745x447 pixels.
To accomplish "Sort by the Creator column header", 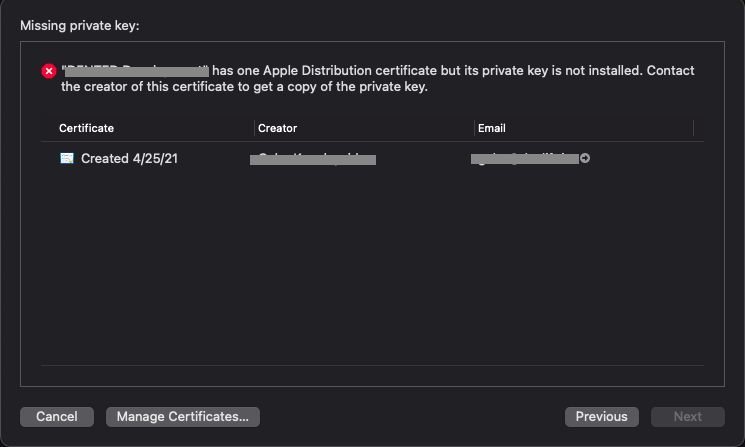I will coord(277,128).
